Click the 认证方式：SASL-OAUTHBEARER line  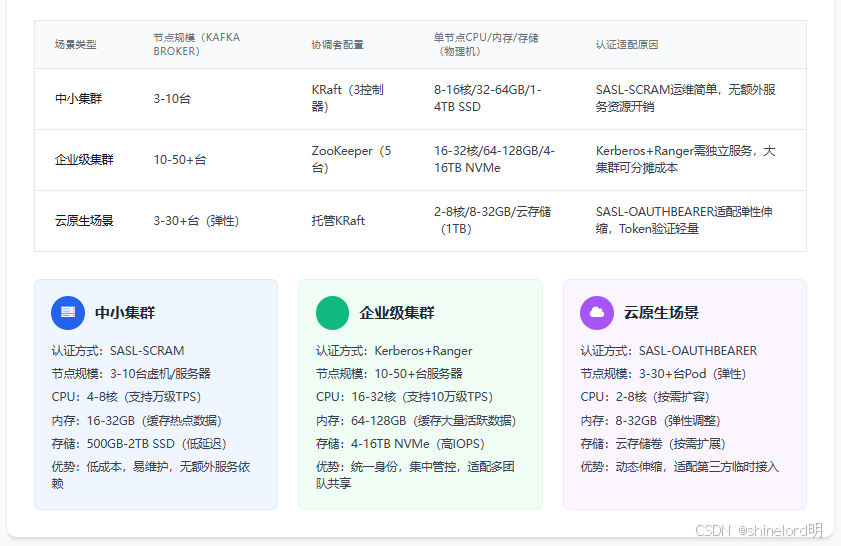tap(669, 351)
